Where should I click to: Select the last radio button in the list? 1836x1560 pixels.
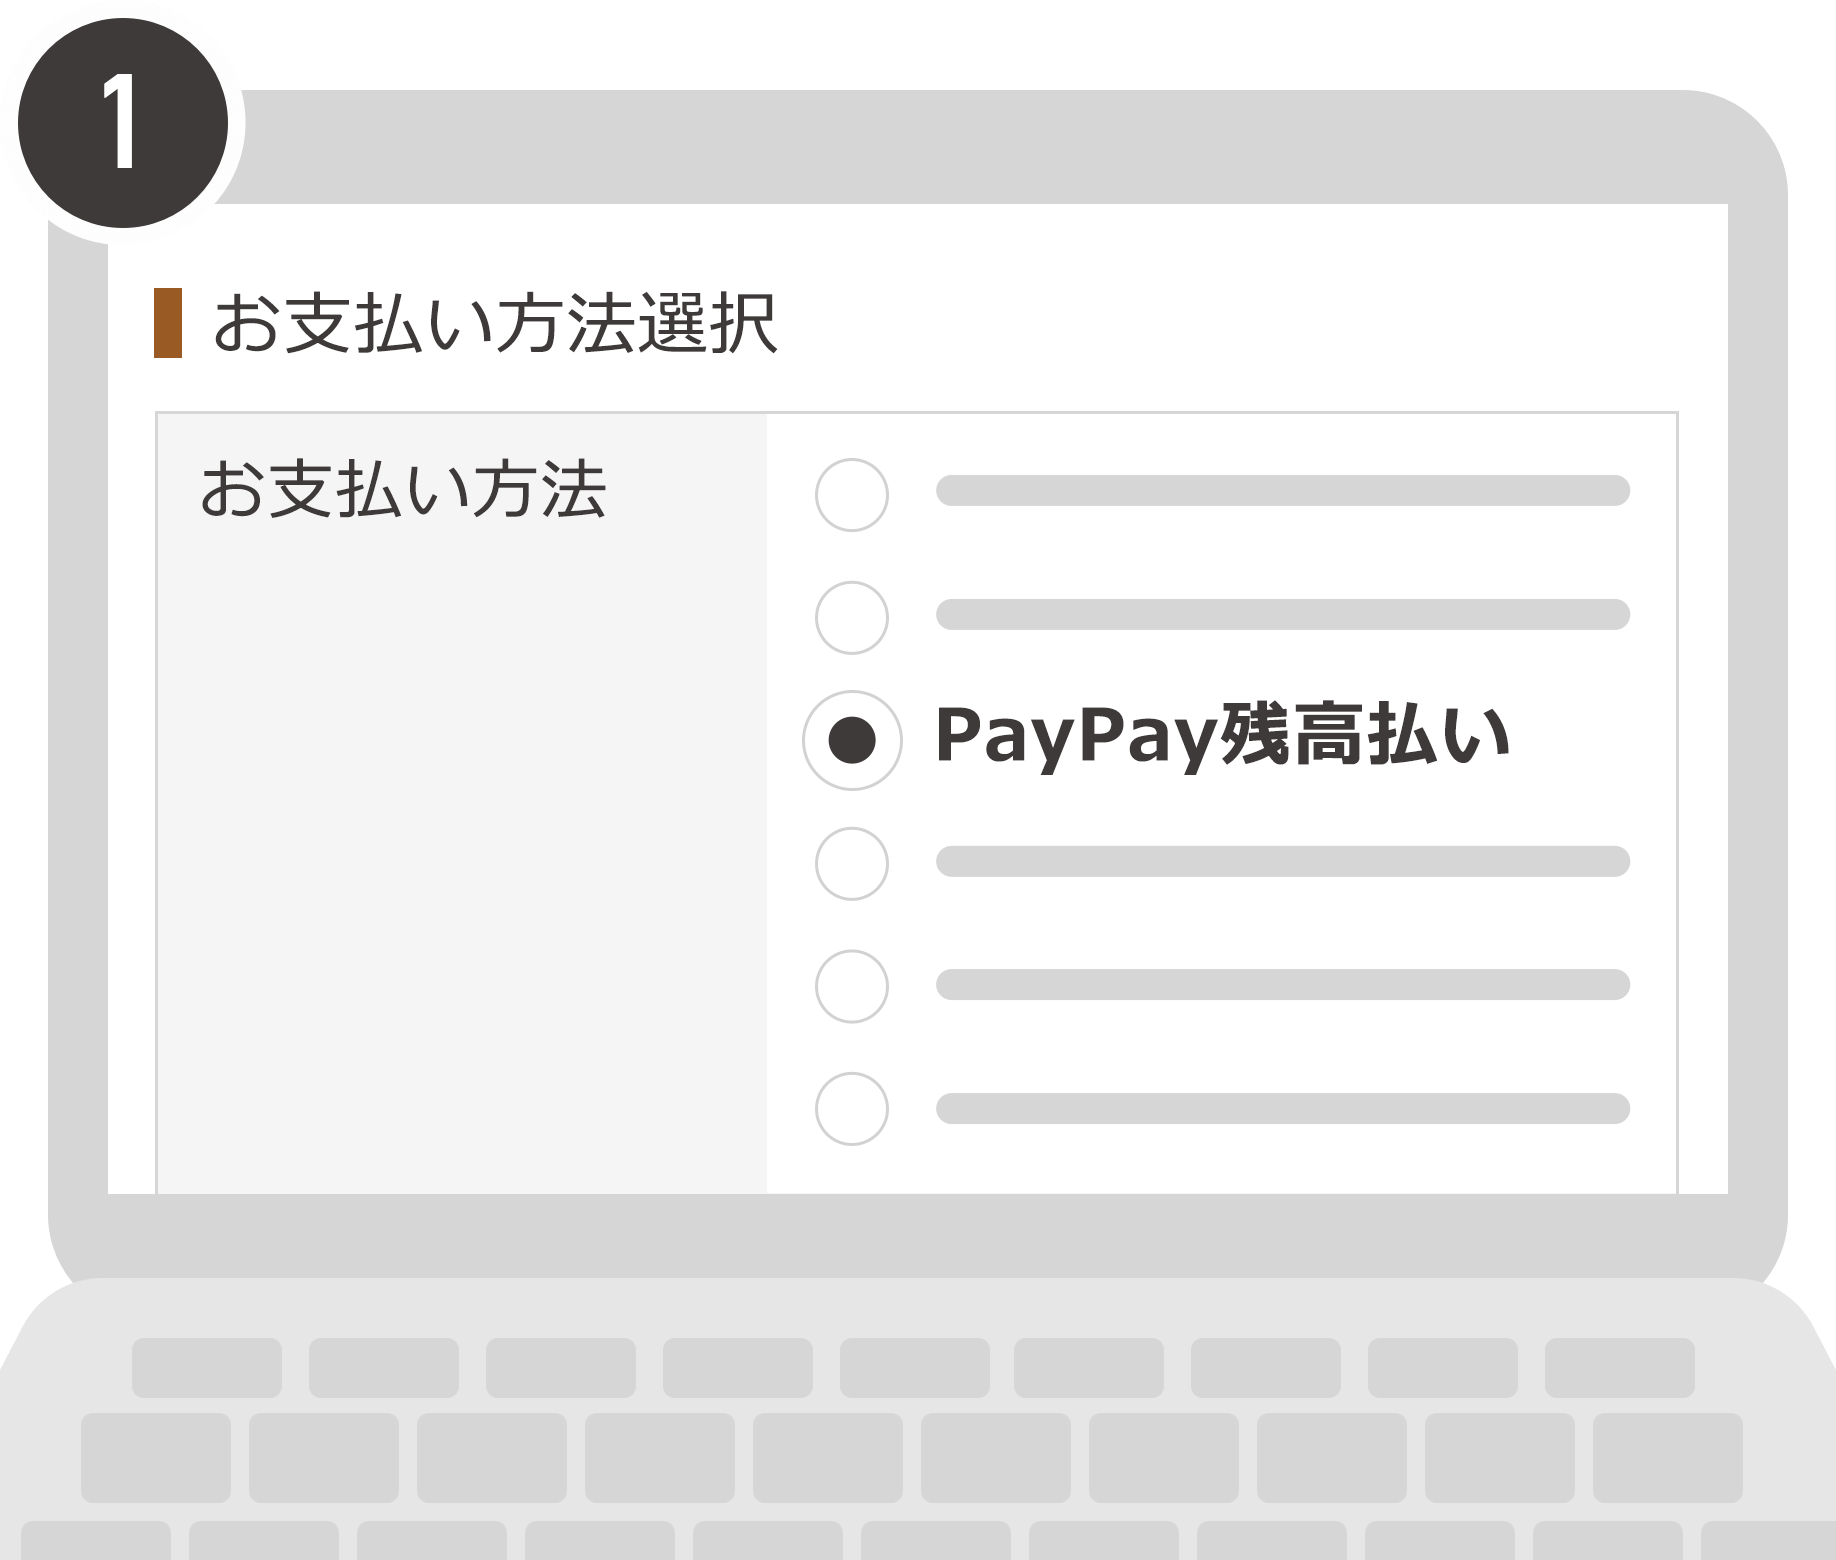pyautogui.click(x=852, y=1108)
